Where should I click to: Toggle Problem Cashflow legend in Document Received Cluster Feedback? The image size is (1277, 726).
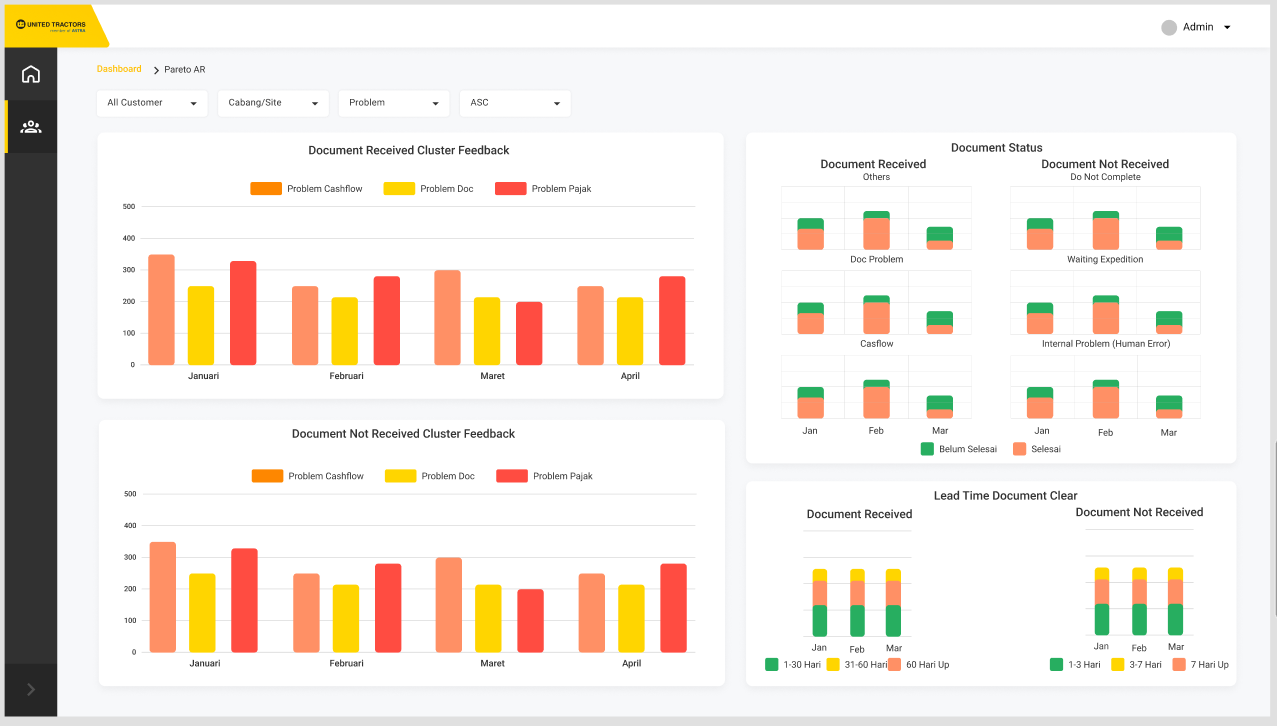[x=306, y=189]
